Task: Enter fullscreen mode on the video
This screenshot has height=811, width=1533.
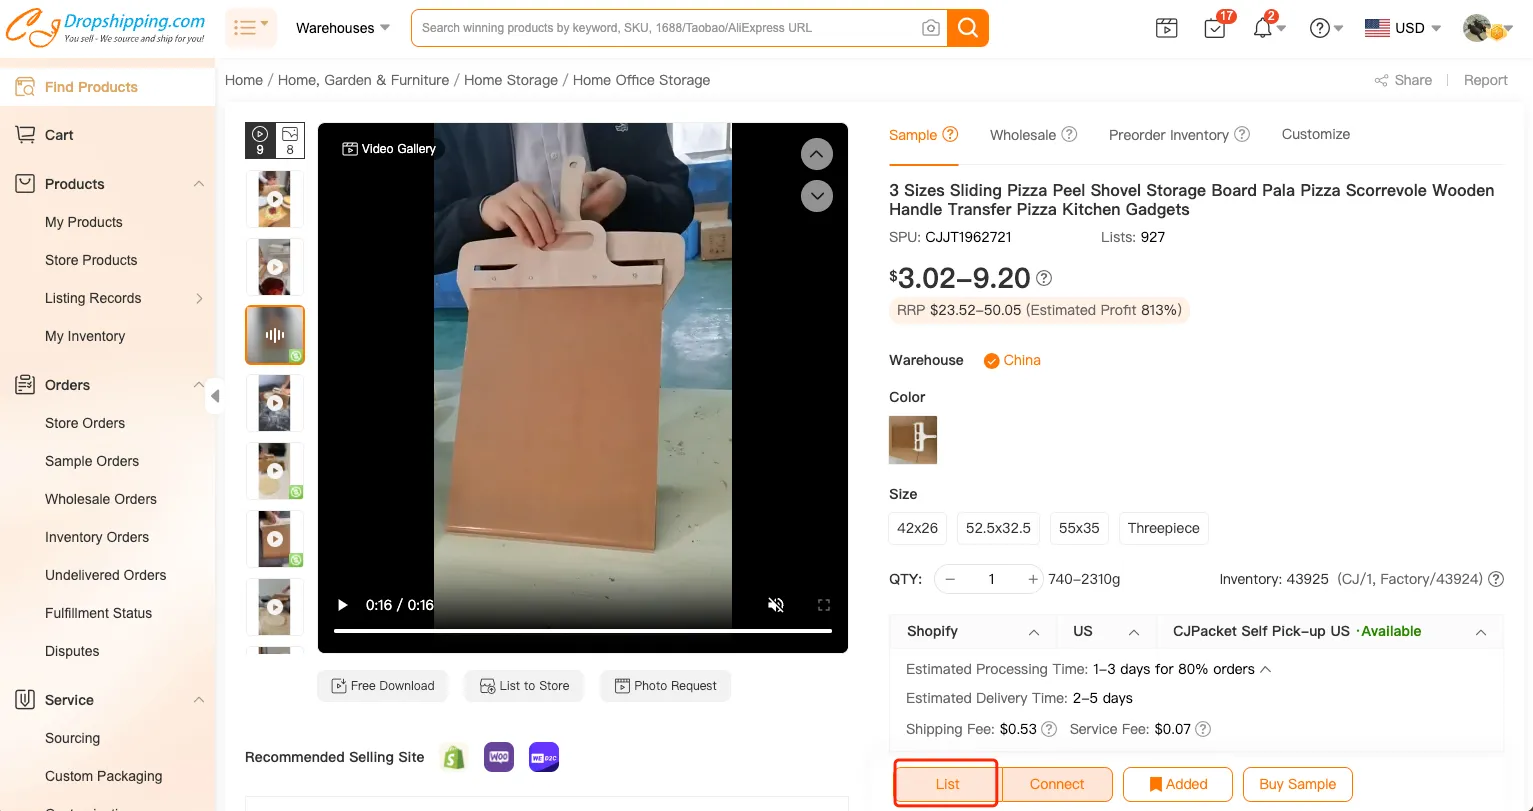Action: (824, 605)
